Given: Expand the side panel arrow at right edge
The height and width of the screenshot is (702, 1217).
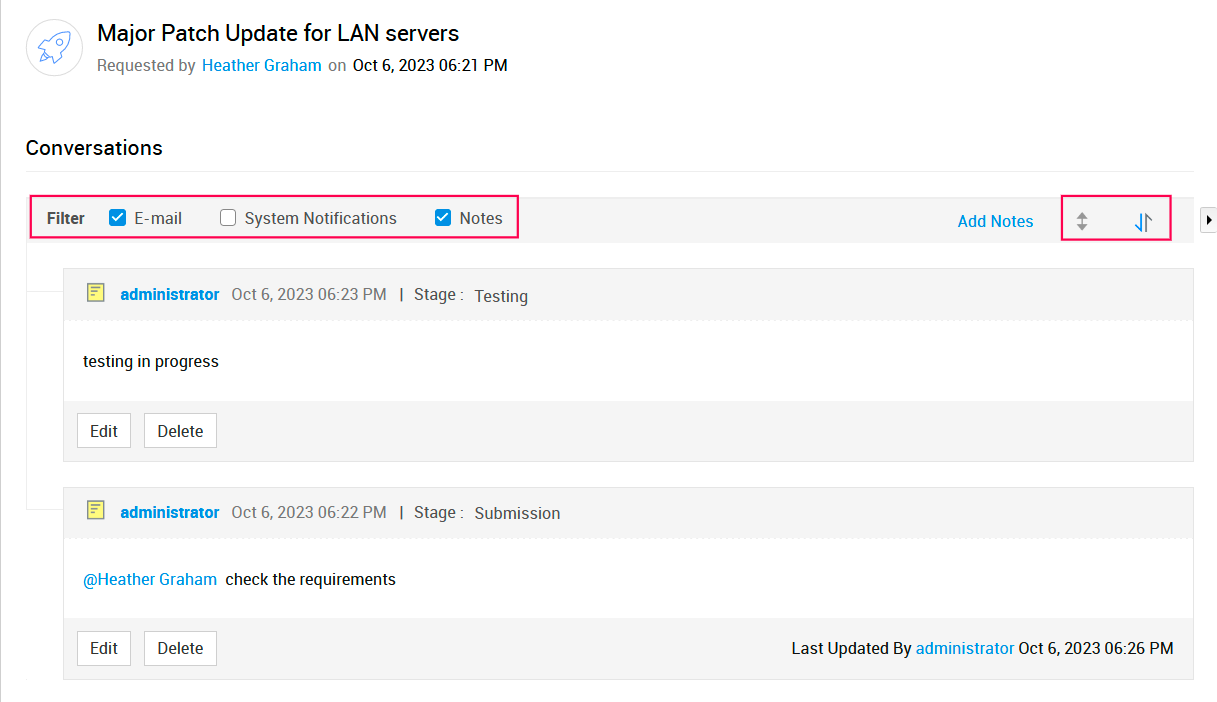Looking at the screenshot, I should click(x=1207, y=220).
